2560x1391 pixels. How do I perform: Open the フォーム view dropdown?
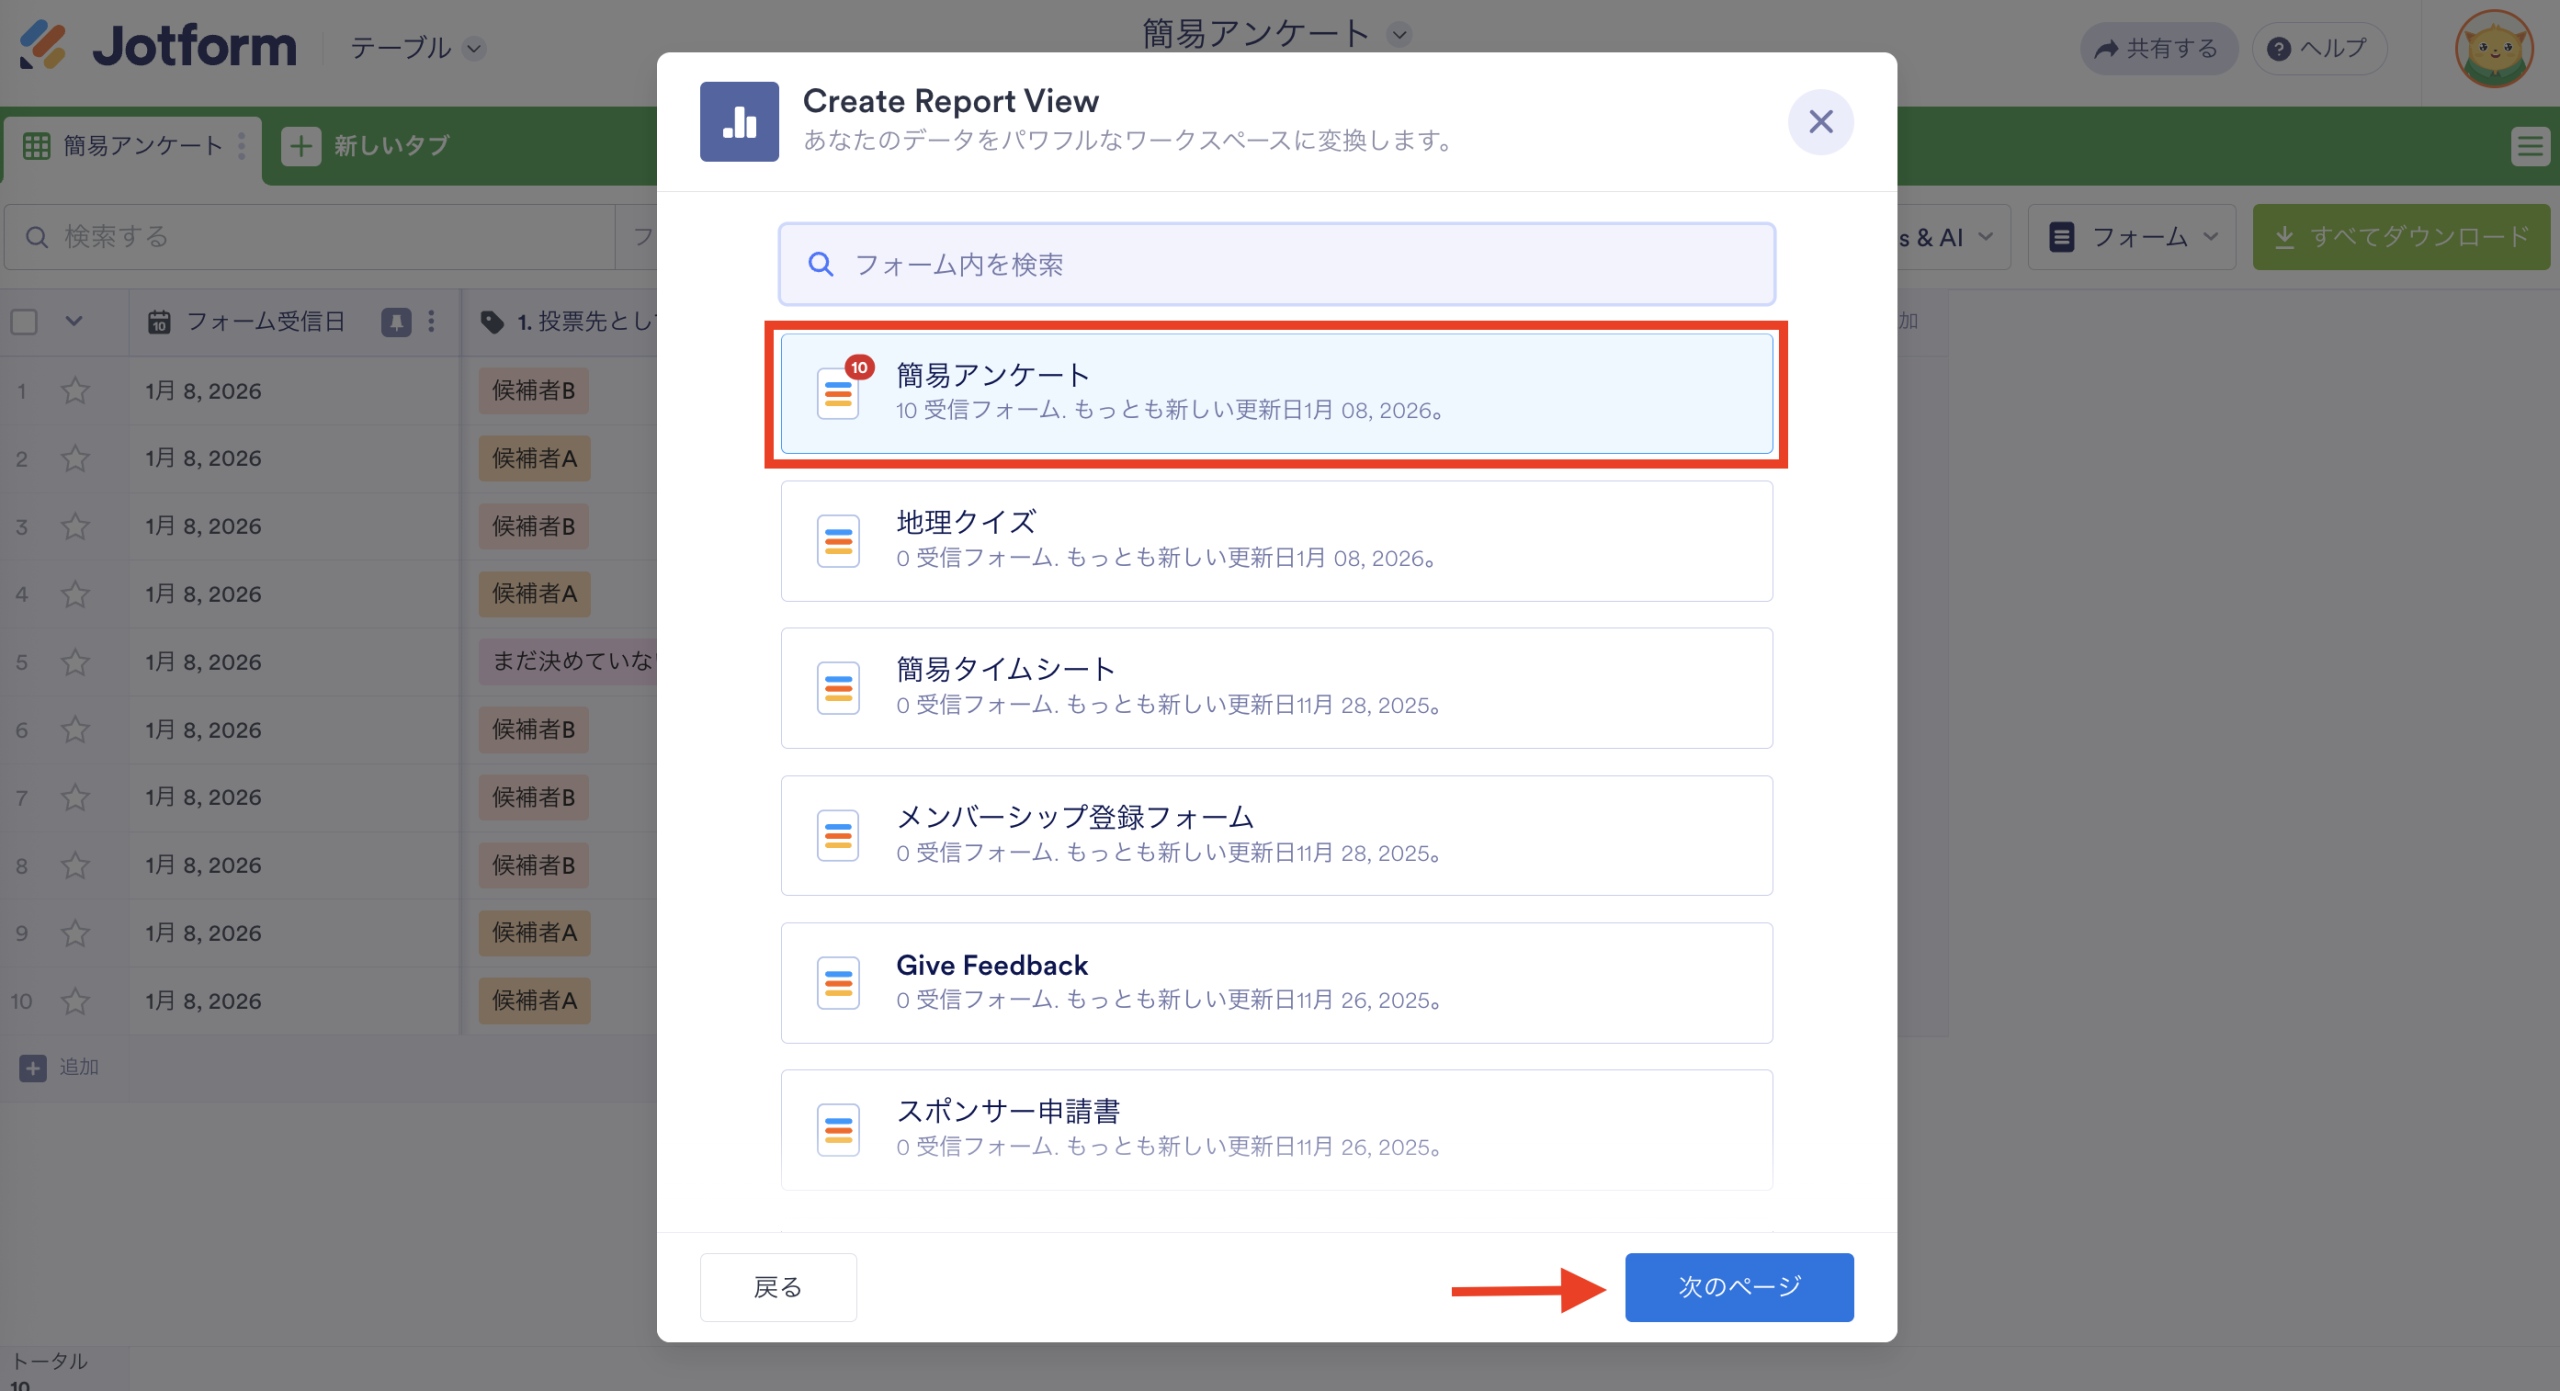coord(2131,237)
